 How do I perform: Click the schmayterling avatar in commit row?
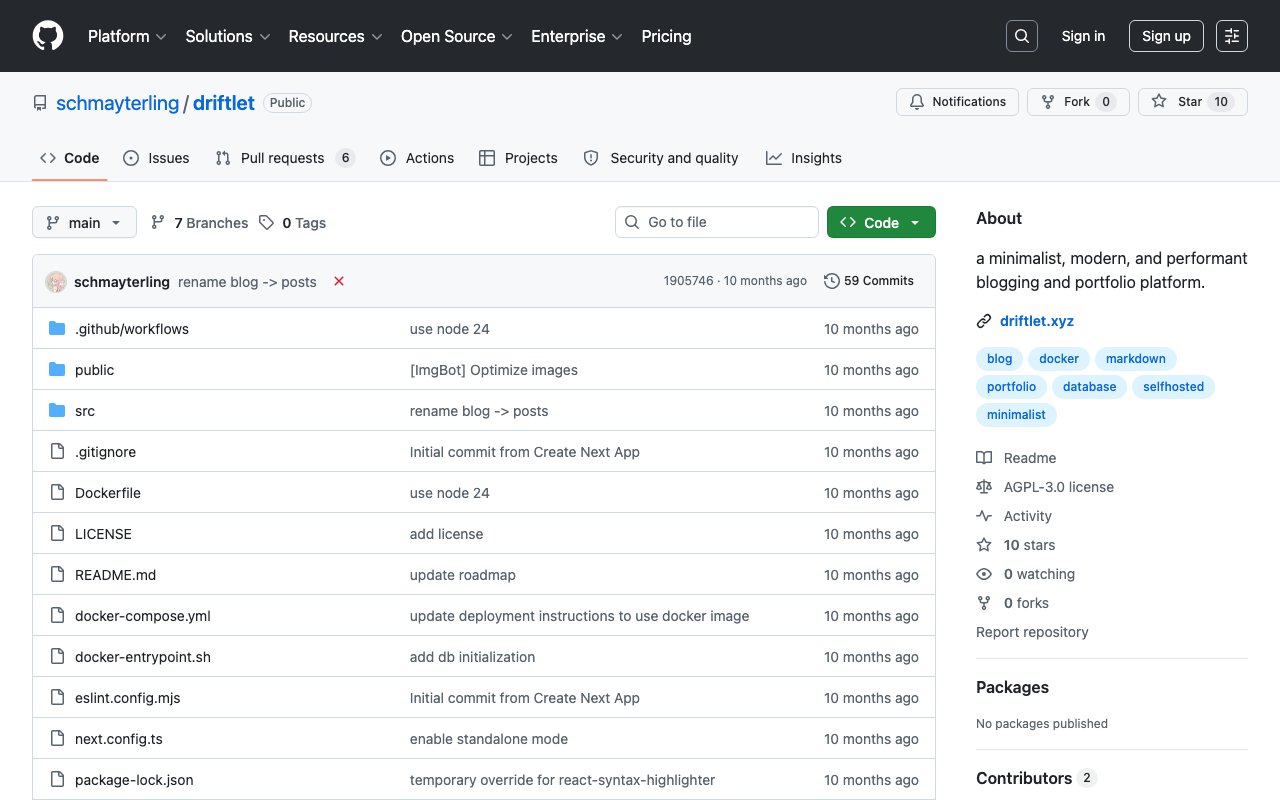(56, 282)
